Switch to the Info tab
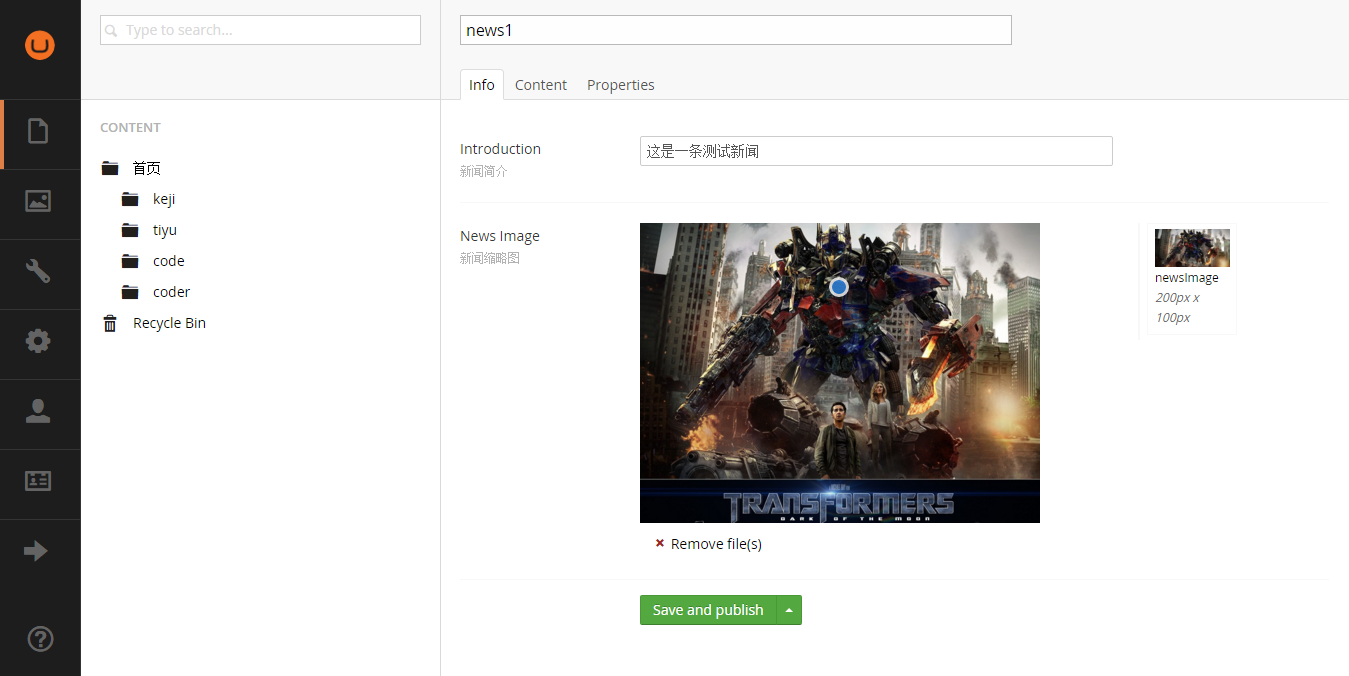Viewport: 1349px width, 676px height. click(482, 85)
